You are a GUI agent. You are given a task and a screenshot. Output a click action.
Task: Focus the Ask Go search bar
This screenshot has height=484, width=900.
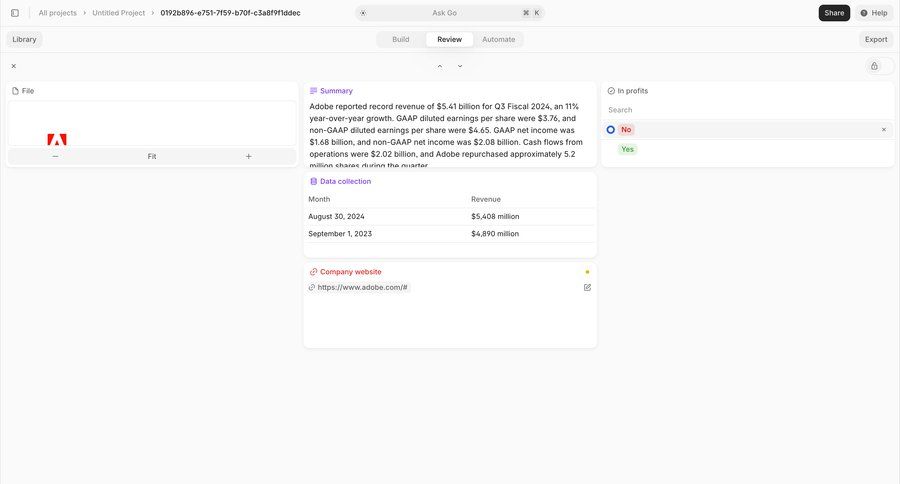pos(449,13)
